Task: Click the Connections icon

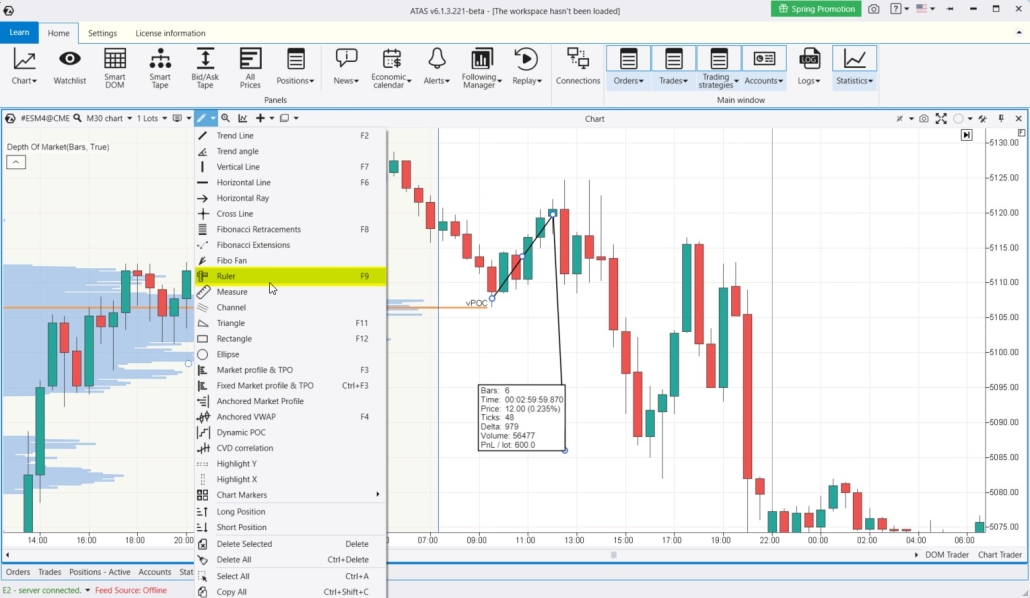Action: point(578,67)
